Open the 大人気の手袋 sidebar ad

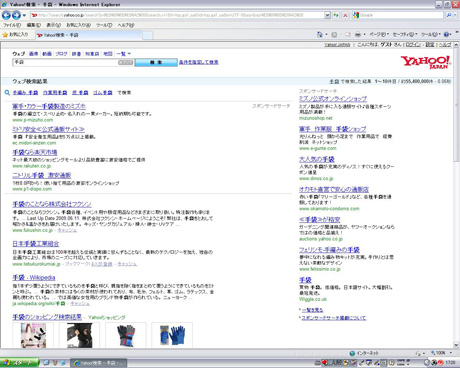coord(317,159)
